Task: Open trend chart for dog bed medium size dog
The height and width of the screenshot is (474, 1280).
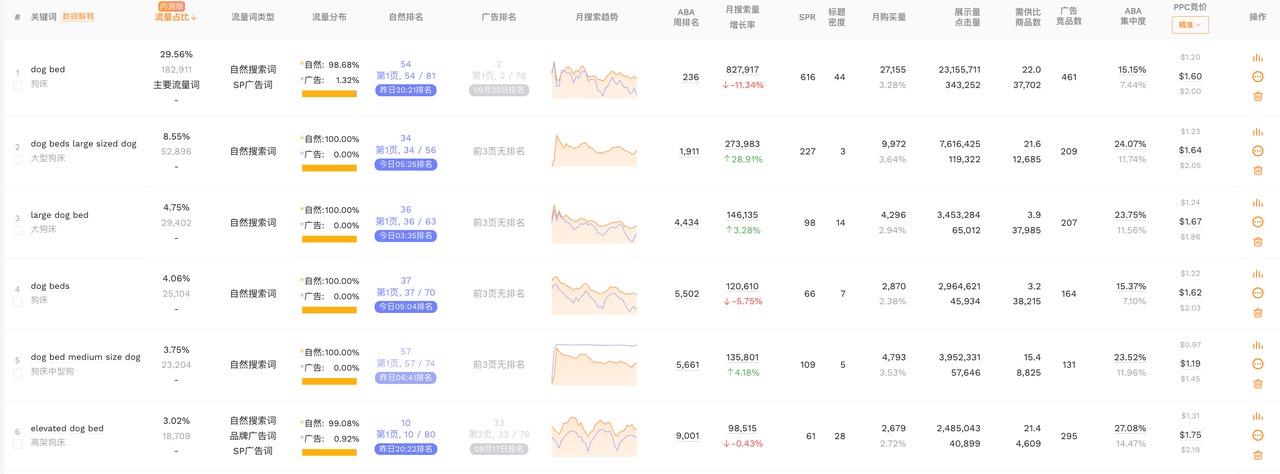Action: tap(594, 364)
